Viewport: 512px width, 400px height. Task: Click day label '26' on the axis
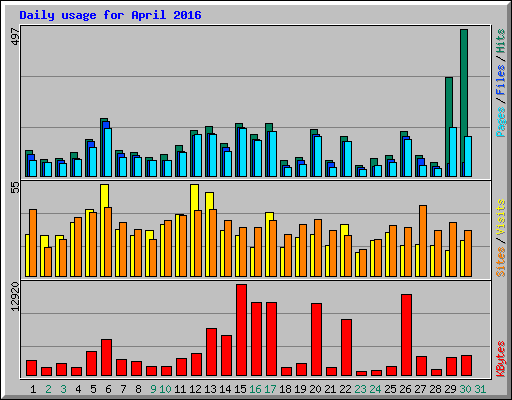(x=405, y=389)
